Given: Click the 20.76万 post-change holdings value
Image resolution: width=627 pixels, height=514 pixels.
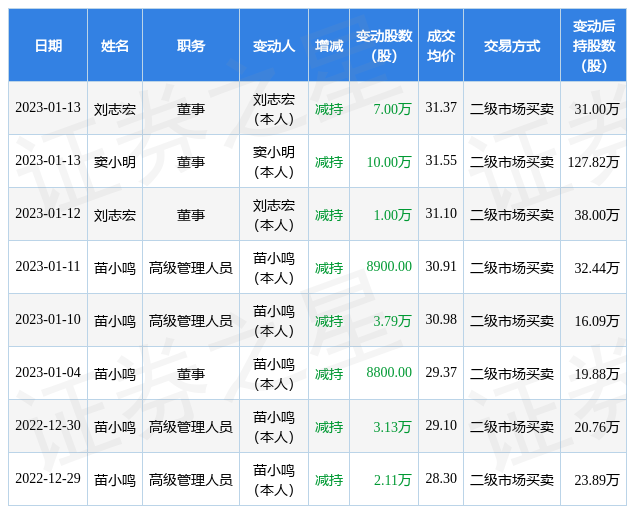Looking at the screenshot, I should point(597,427).
